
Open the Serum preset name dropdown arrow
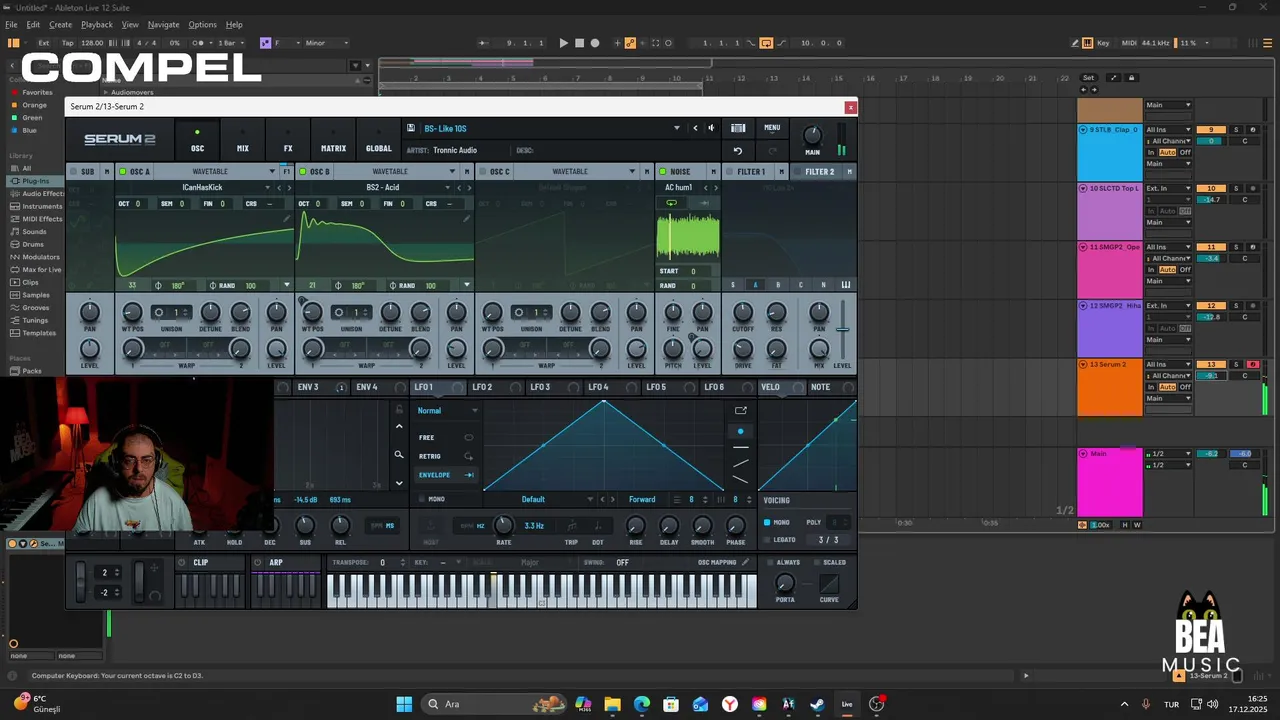pos(677,128)
